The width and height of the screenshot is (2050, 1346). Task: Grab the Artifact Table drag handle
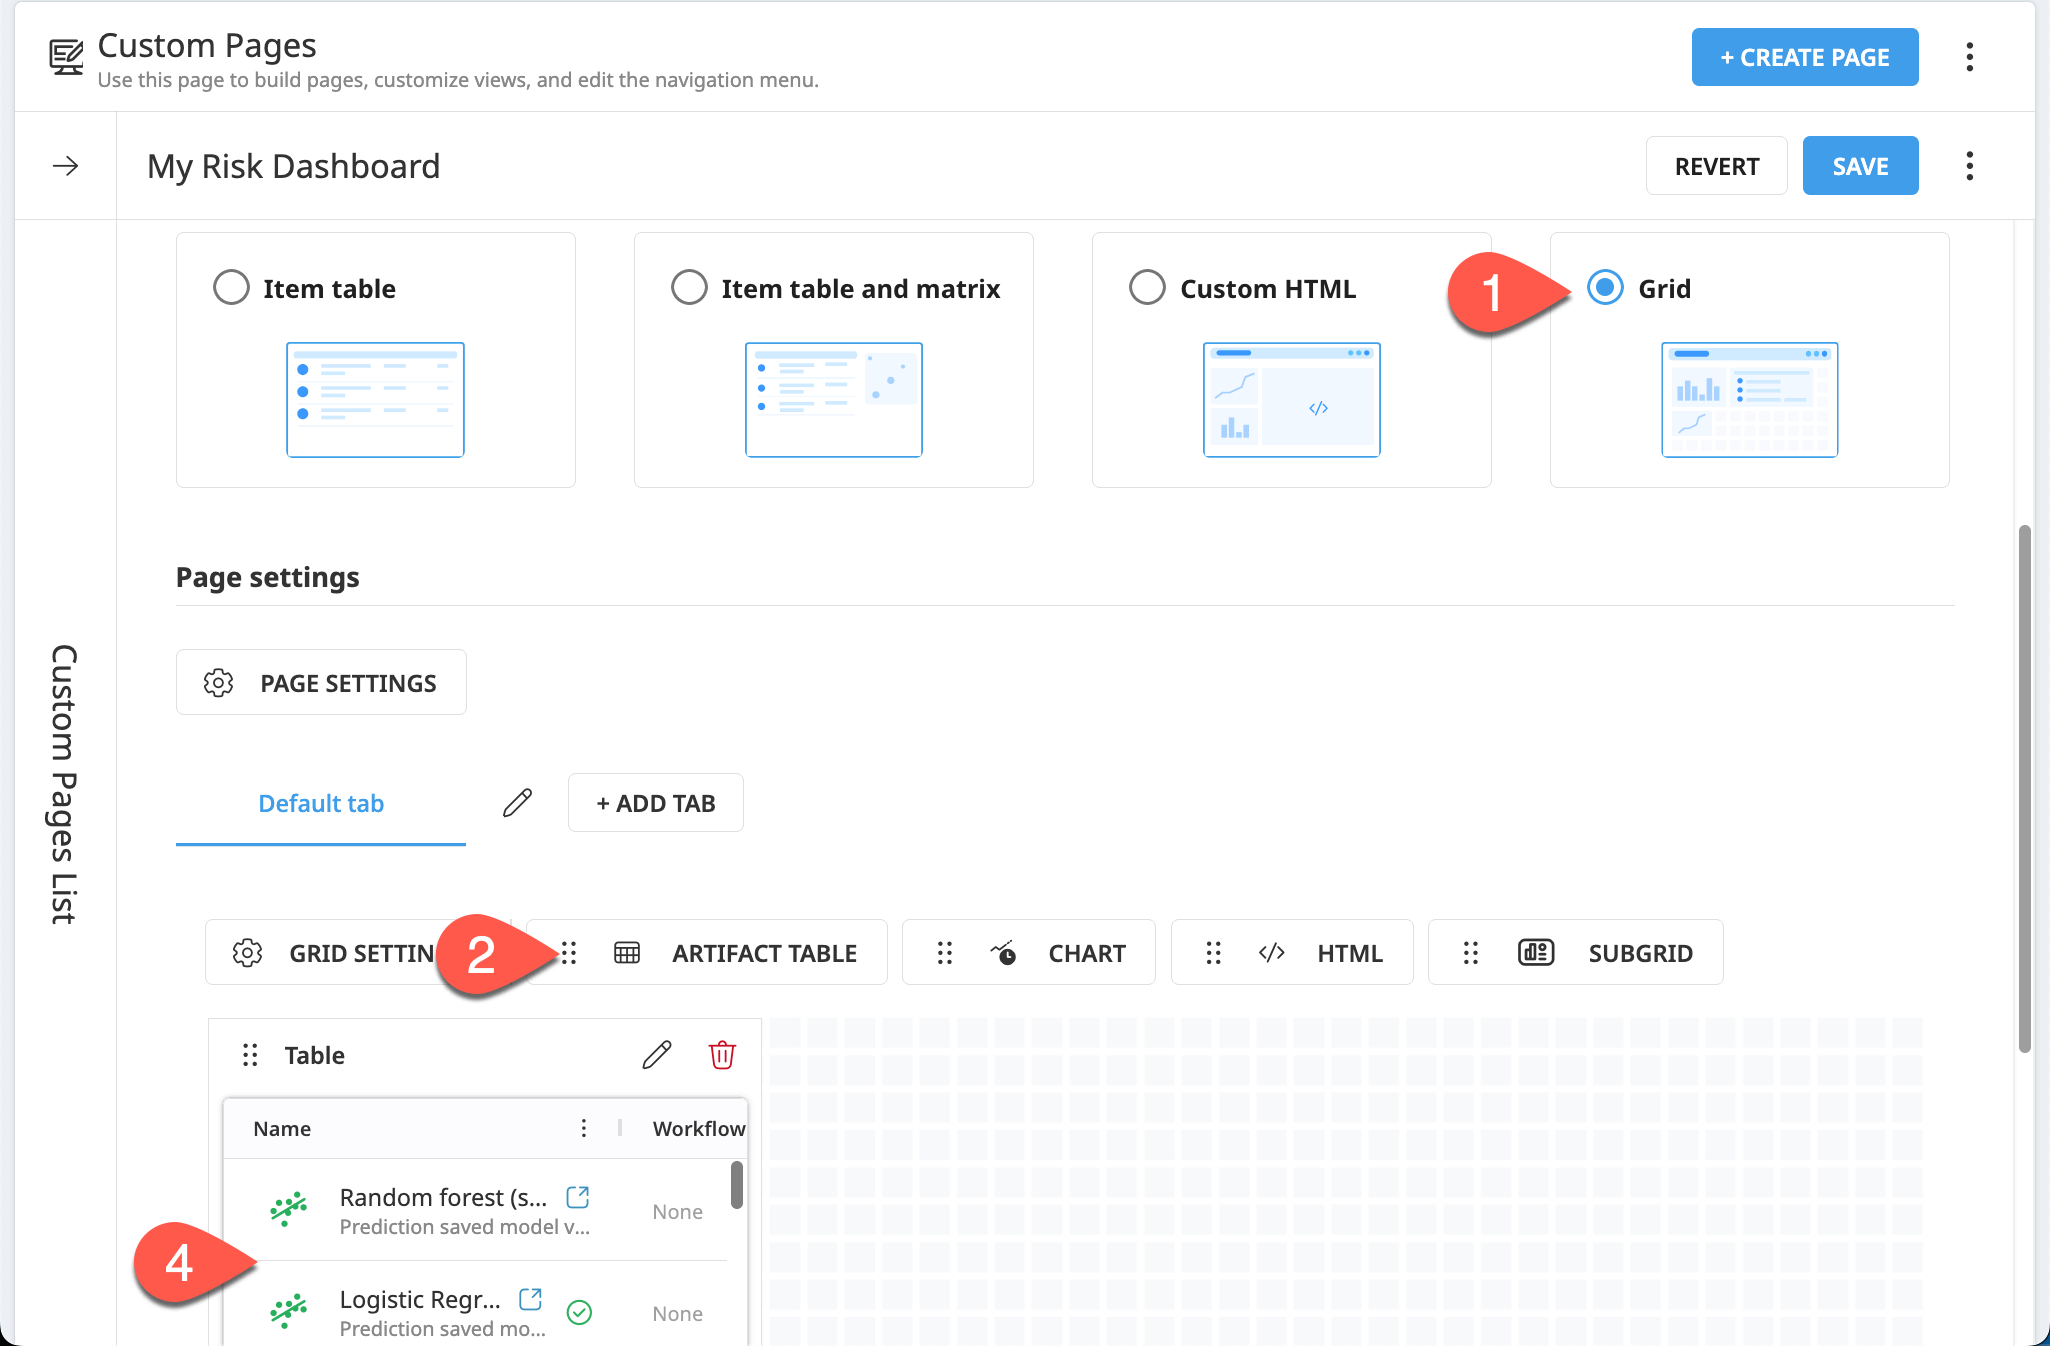(569, 953)
